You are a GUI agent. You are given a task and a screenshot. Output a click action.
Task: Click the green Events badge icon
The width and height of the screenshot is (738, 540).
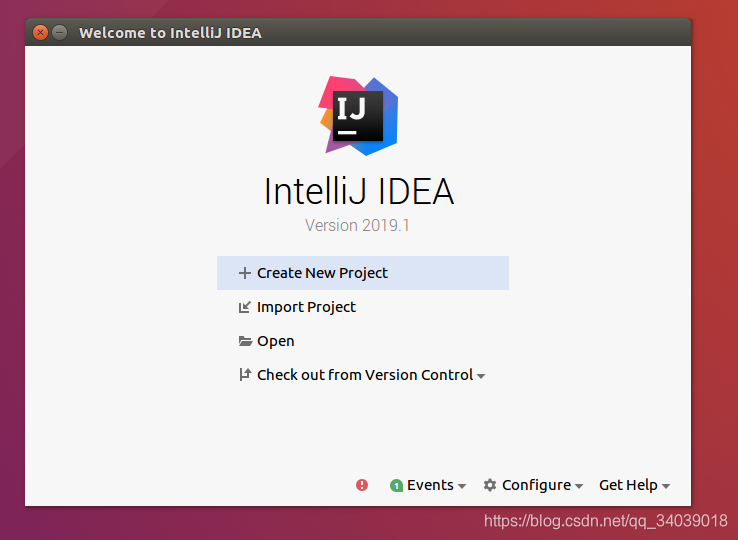tap(396, 485)
